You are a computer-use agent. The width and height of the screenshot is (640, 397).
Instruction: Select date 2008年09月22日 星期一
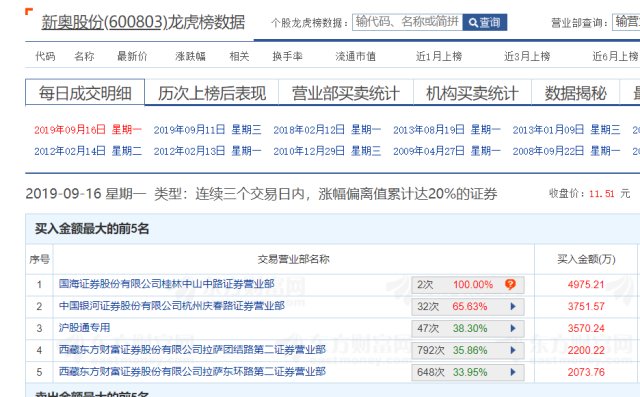point(567,151)
